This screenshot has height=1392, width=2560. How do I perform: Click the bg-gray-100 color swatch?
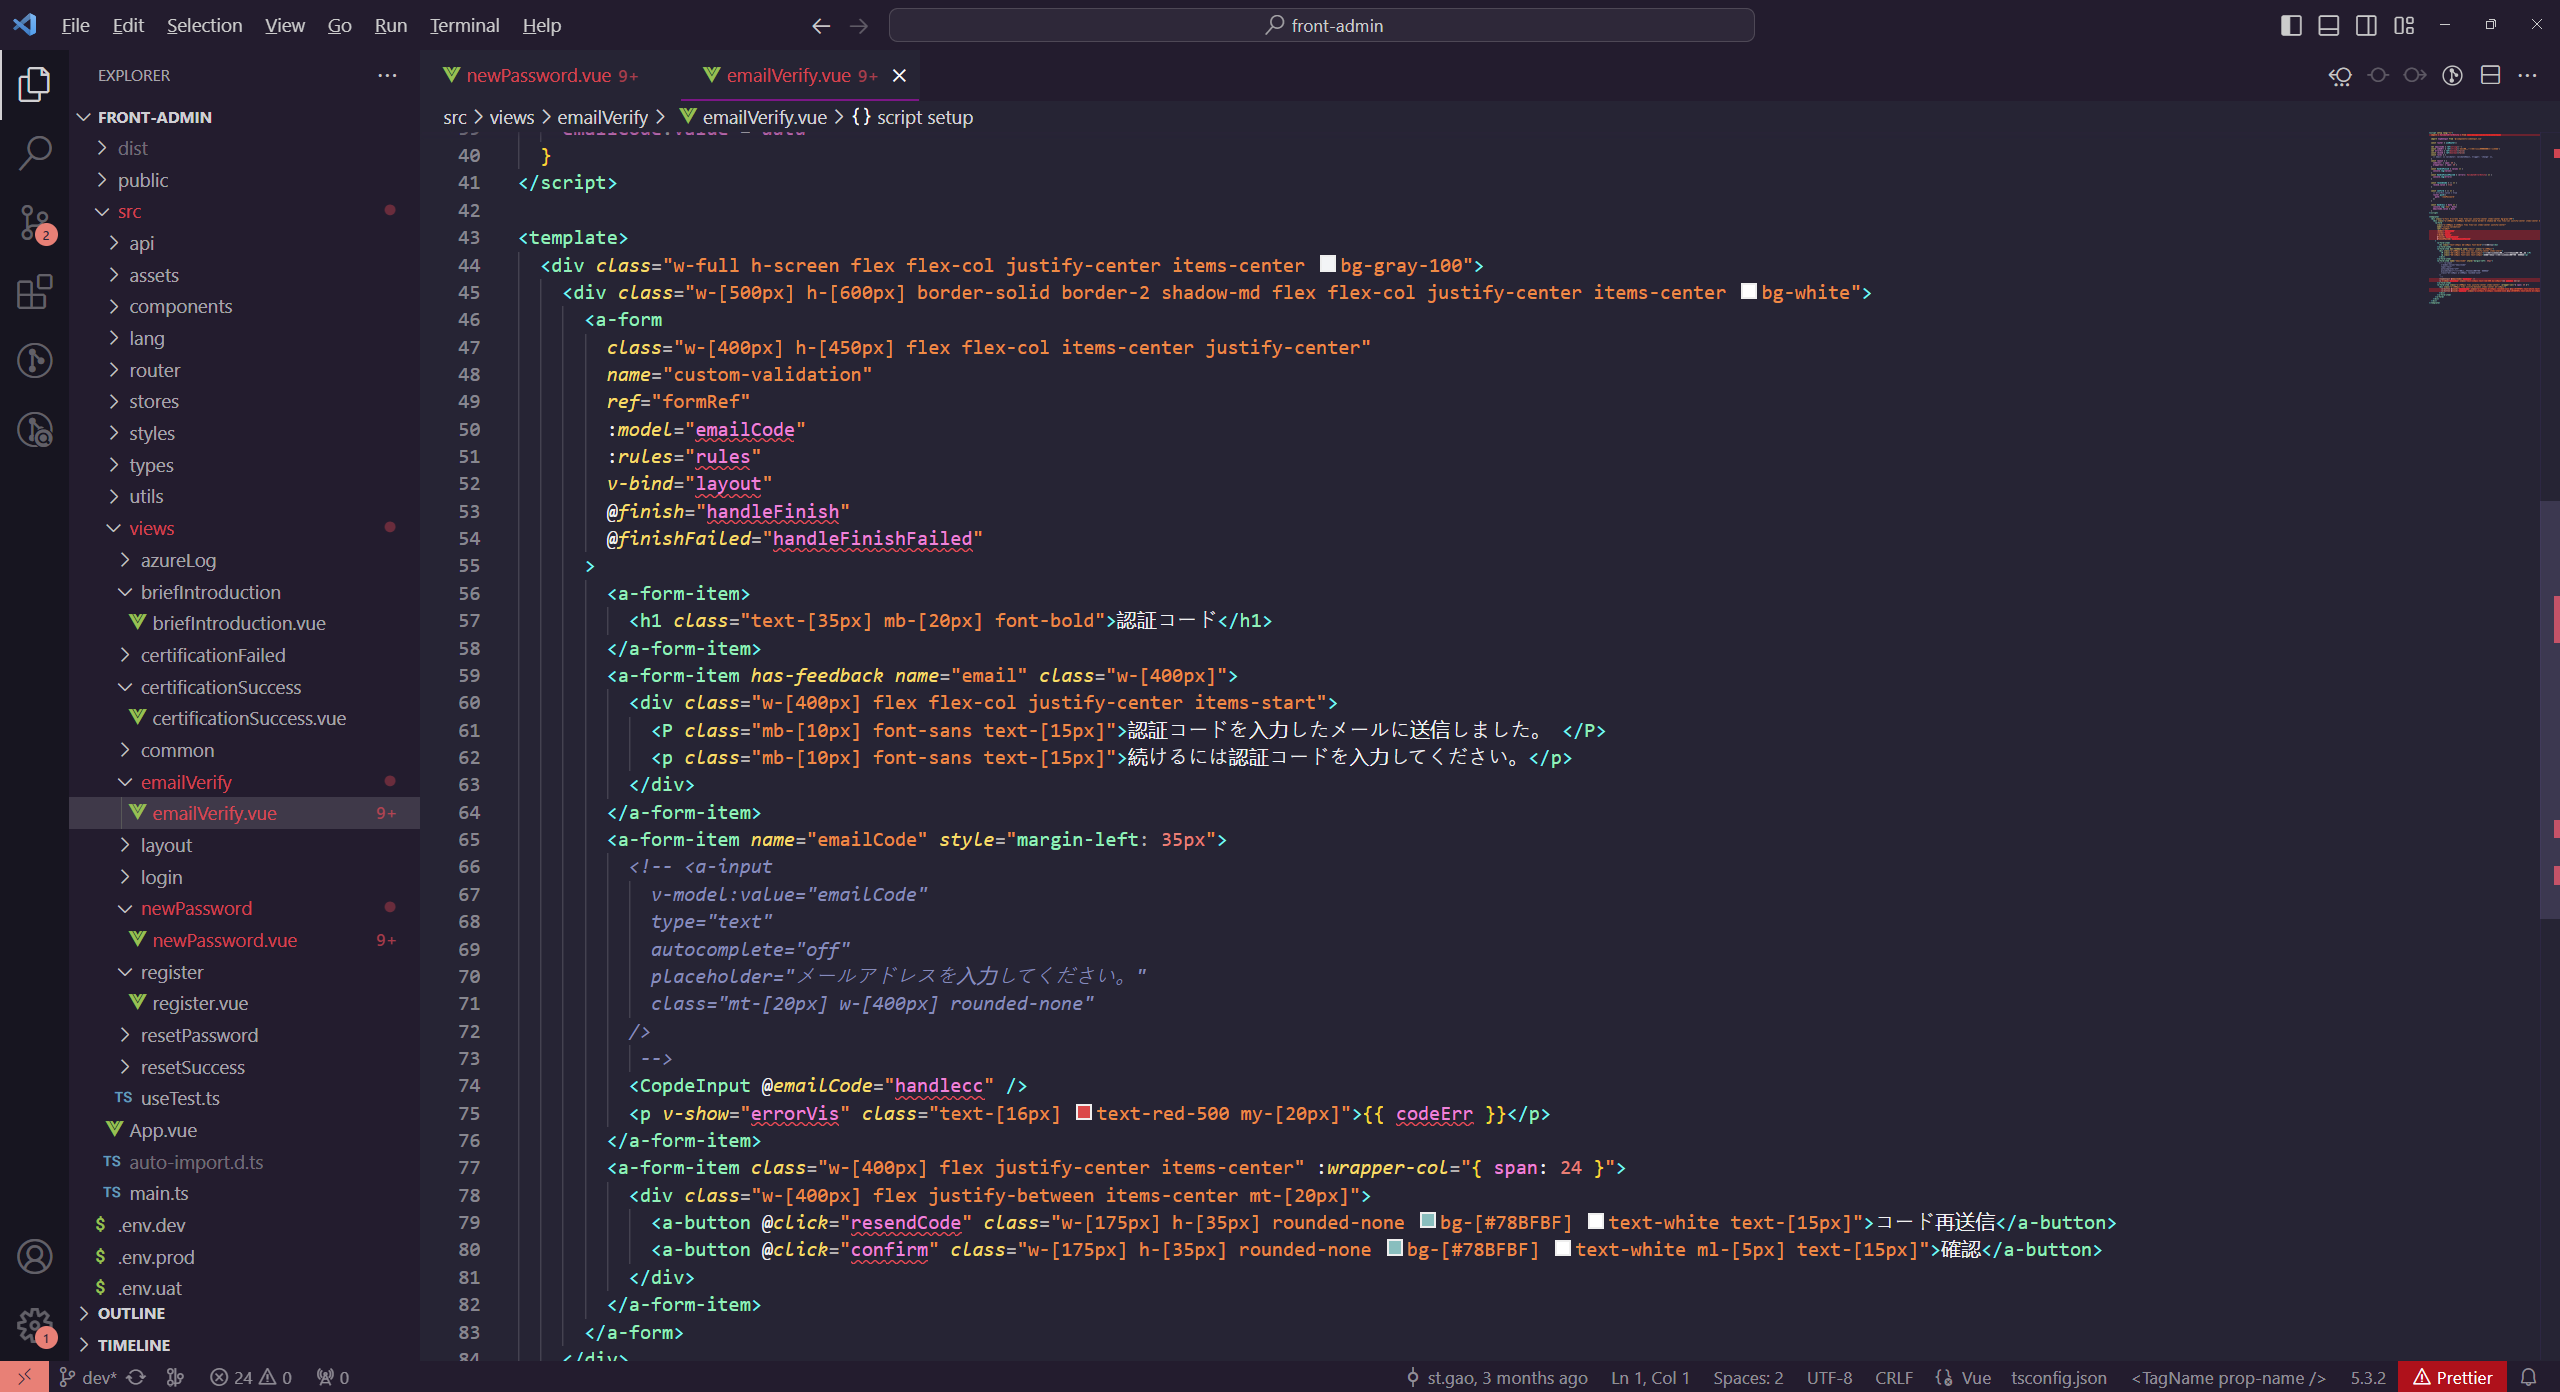[1327, 264]
